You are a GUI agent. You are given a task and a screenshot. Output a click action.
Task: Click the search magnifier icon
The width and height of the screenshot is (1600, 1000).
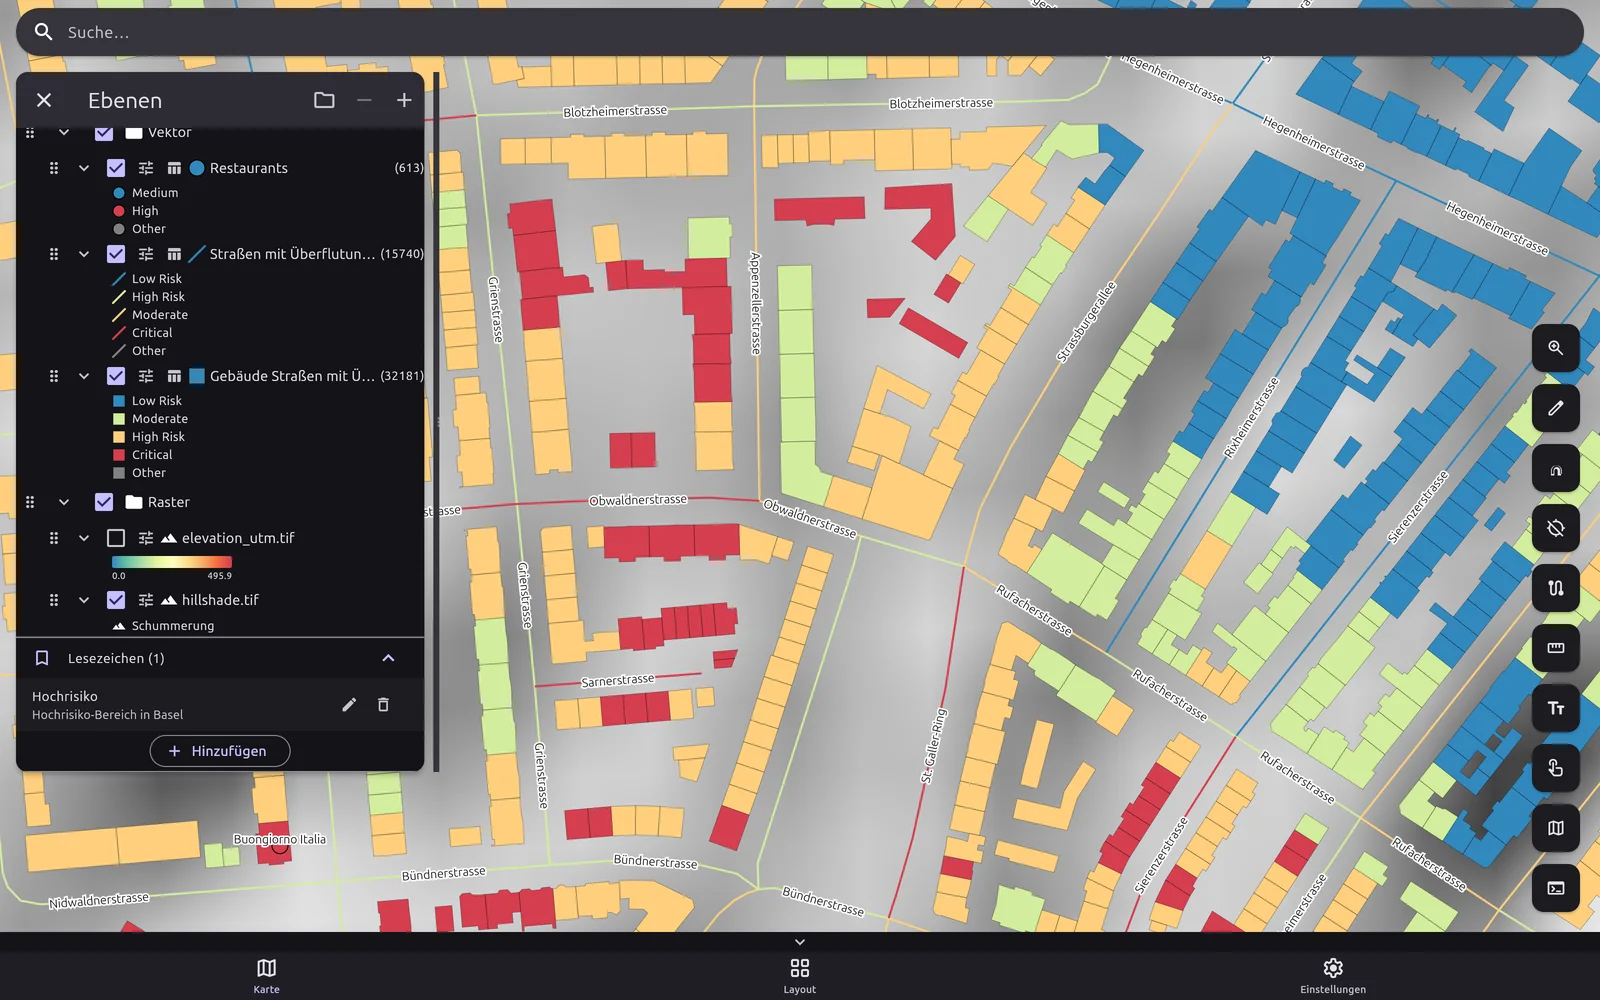coord(43,32)
